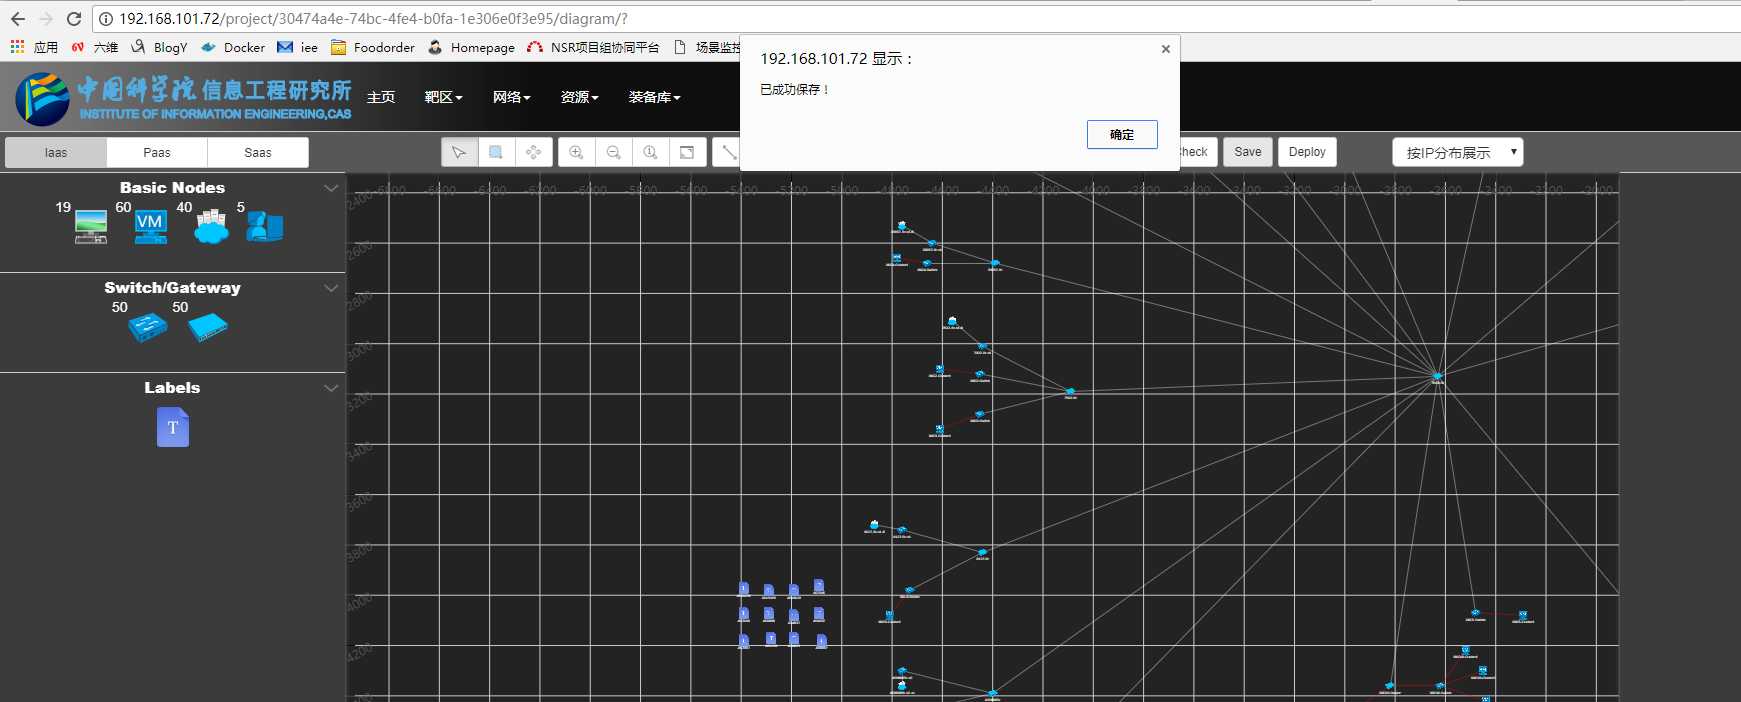This screenshot has width=1741, height=702.
Task: Focus the browser address bar
Action: coord(900,19)
